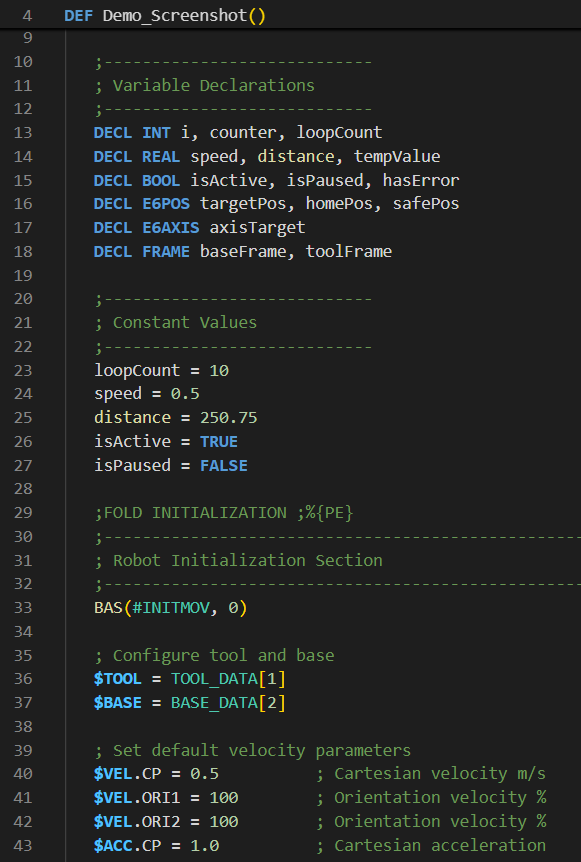581x862 pixels.
Task: Click the value '1.0' on the $ACC.CP line
Action: [204, 846]
